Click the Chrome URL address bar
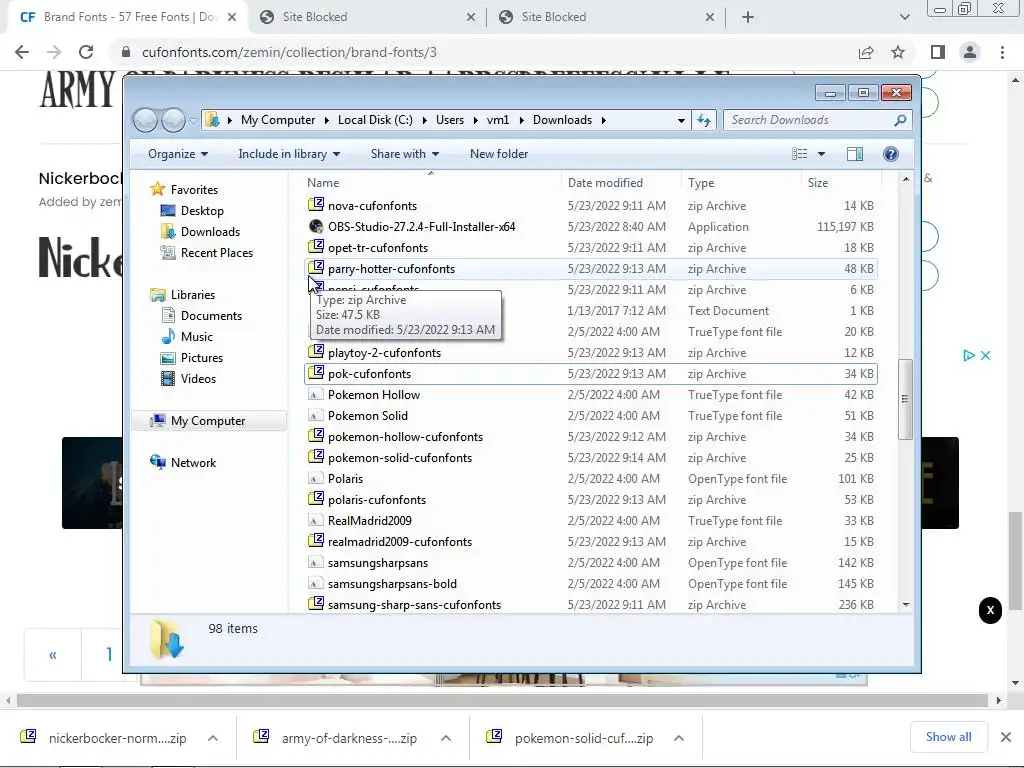Image resolution: width=1024 pixels, height=768 pixels. pyautogui.click(x=483, y=52)
